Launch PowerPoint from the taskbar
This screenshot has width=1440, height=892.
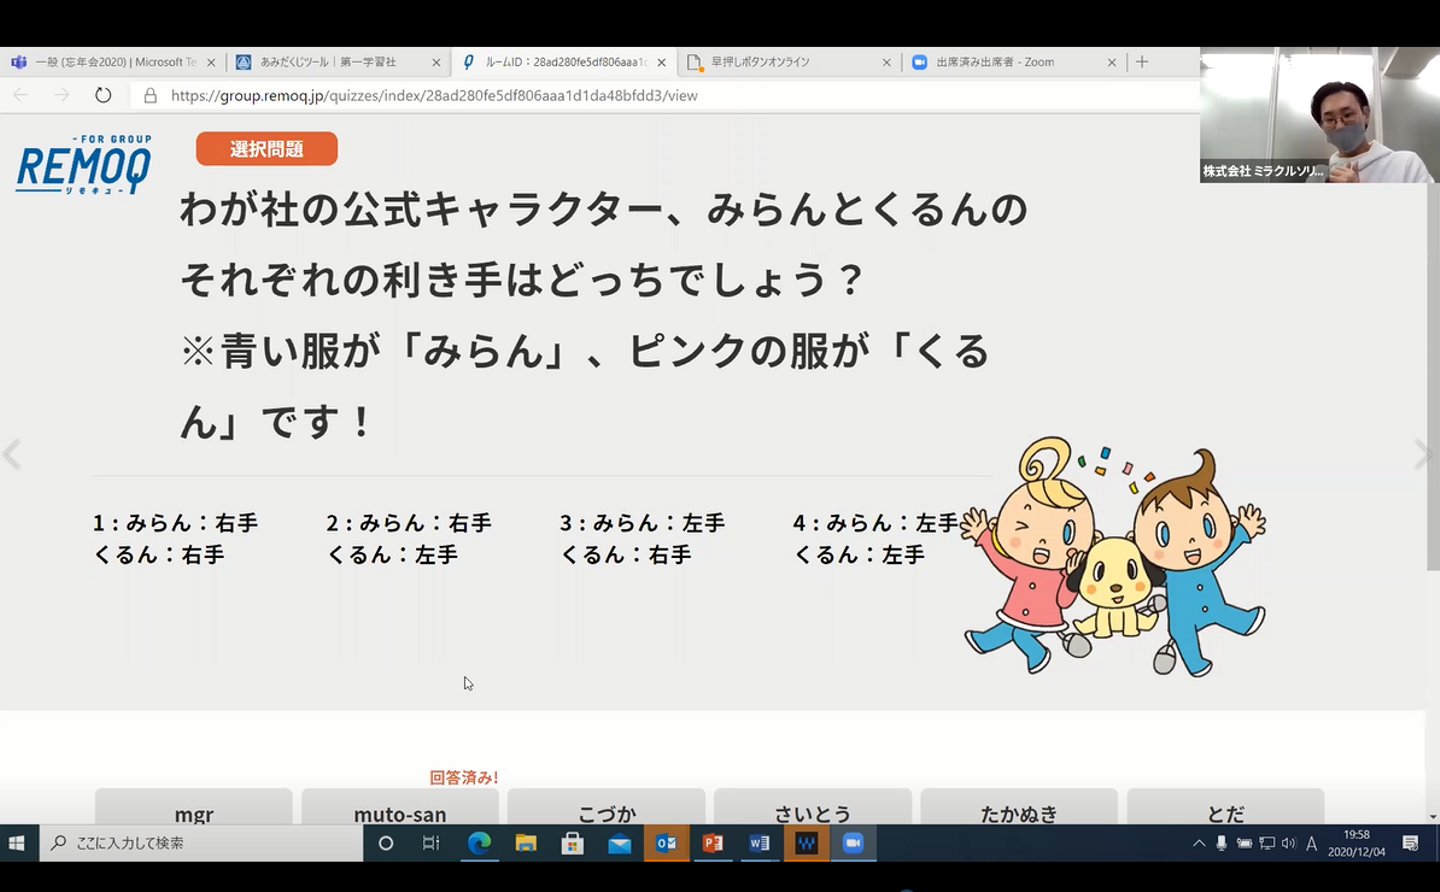coord(713,843)
